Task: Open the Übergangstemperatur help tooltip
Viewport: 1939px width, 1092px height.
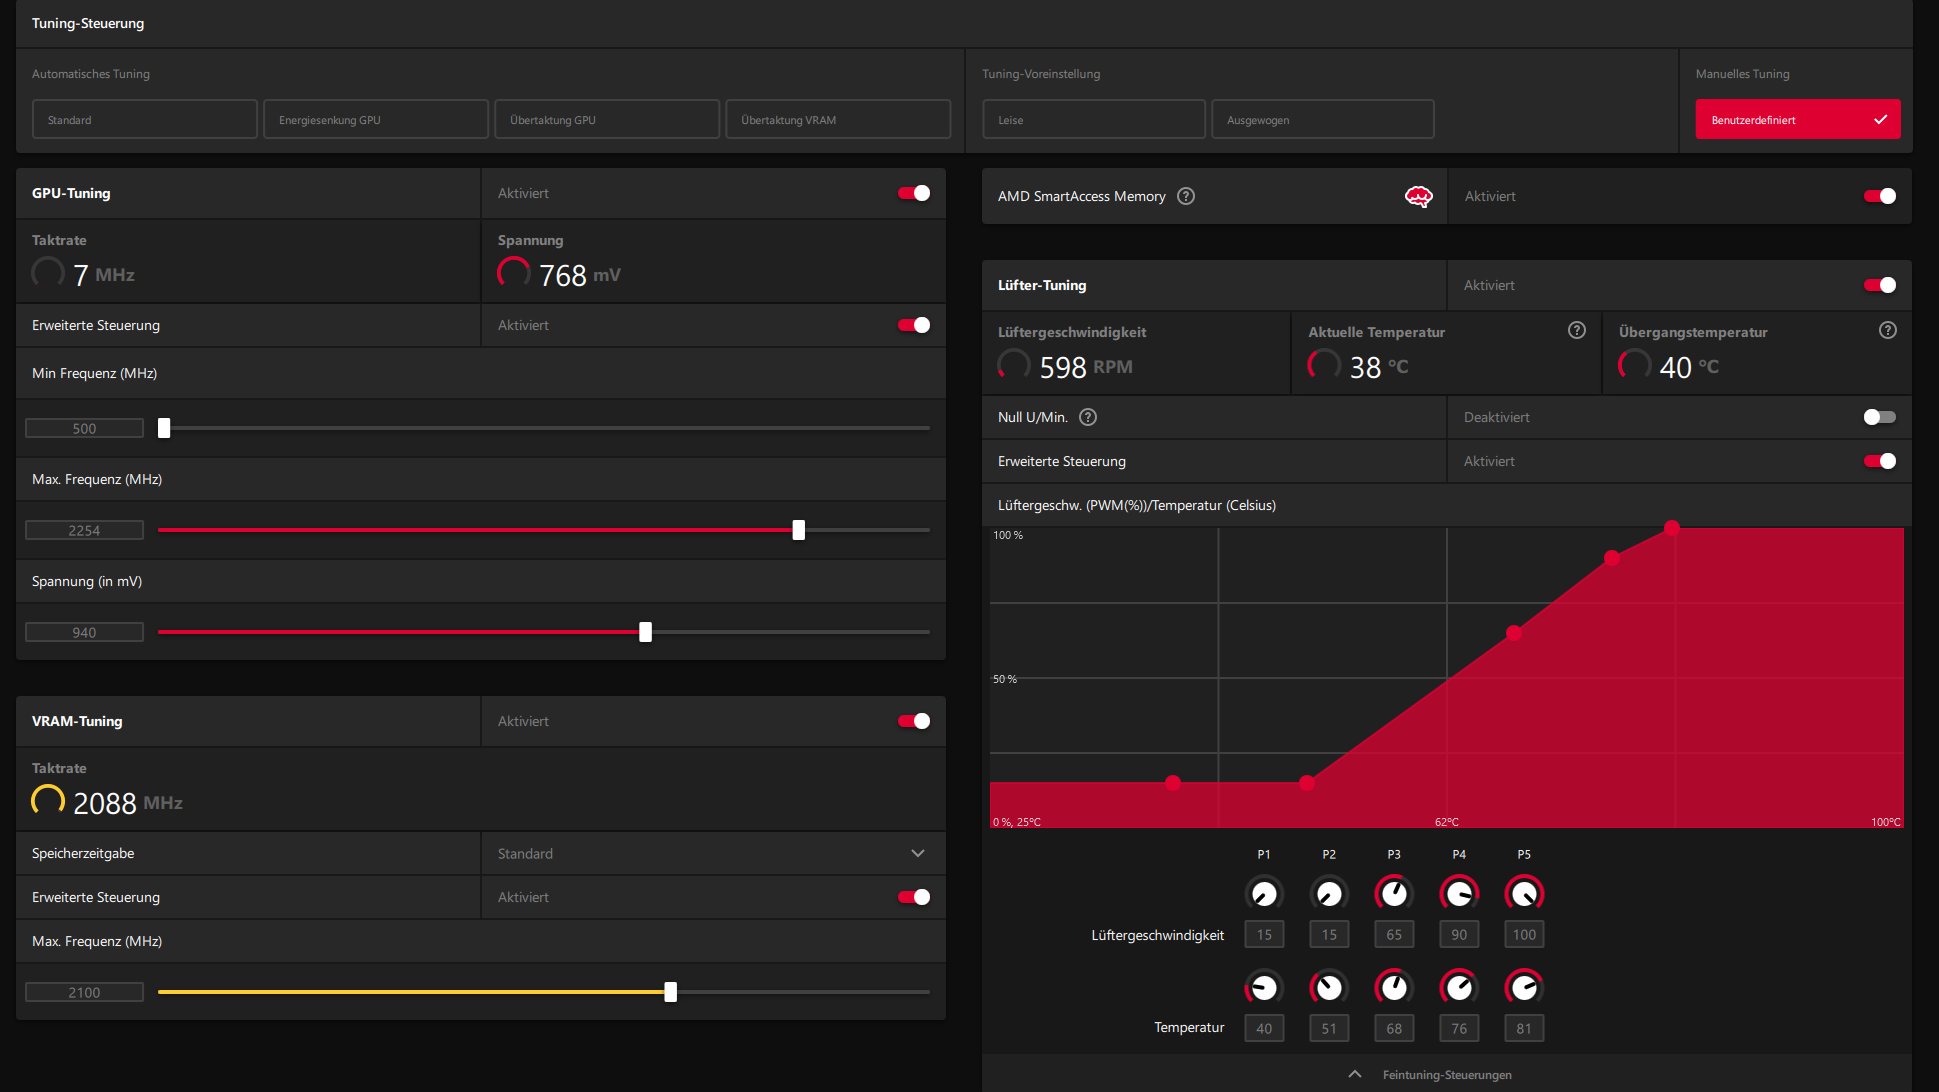Action: pyautogui.click(x=1887, y=331)
